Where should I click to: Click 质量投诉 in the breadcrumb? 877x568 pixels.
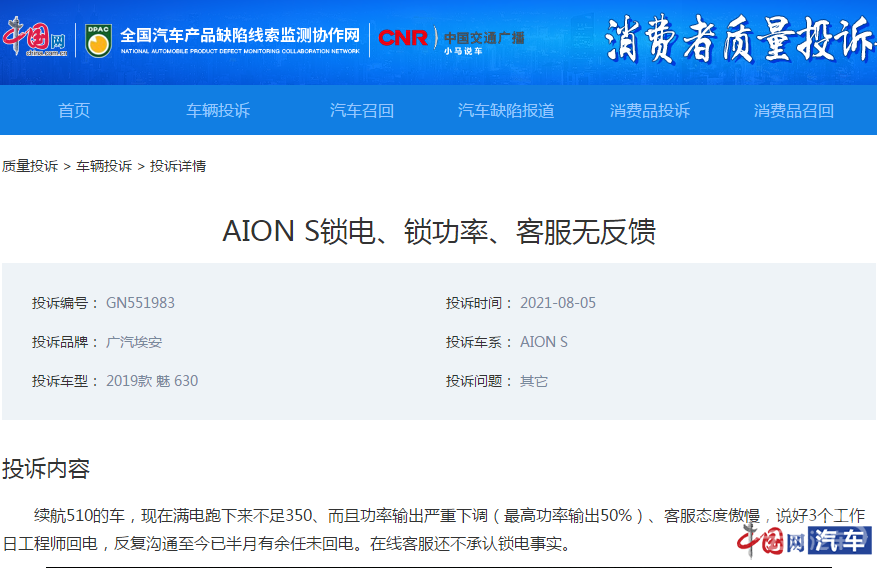30,166
